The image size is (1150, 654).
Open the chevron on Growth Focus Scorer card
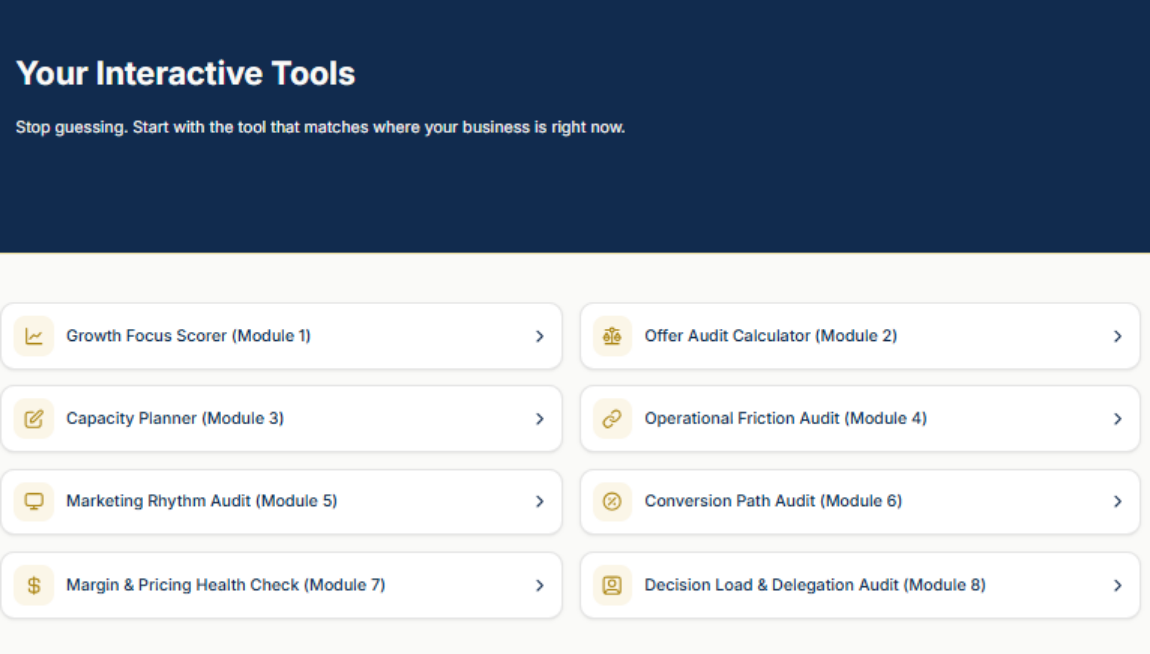point(540,337)
